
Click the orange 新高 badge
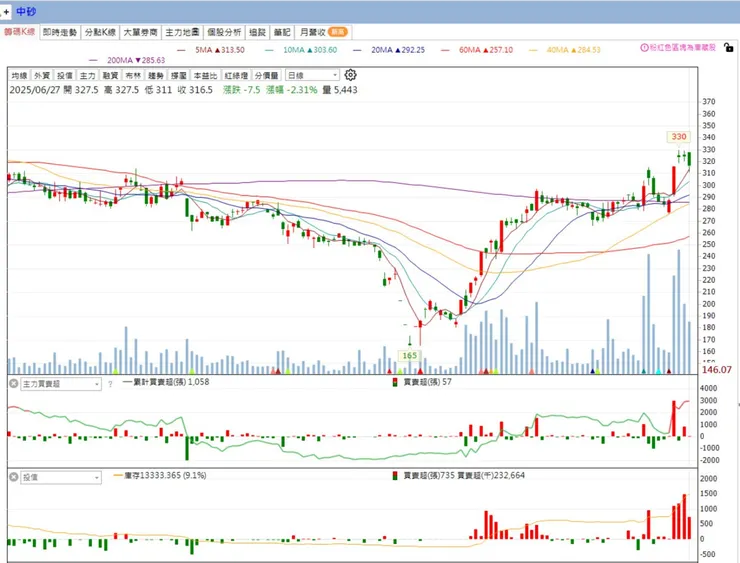[x=337, y=32]
